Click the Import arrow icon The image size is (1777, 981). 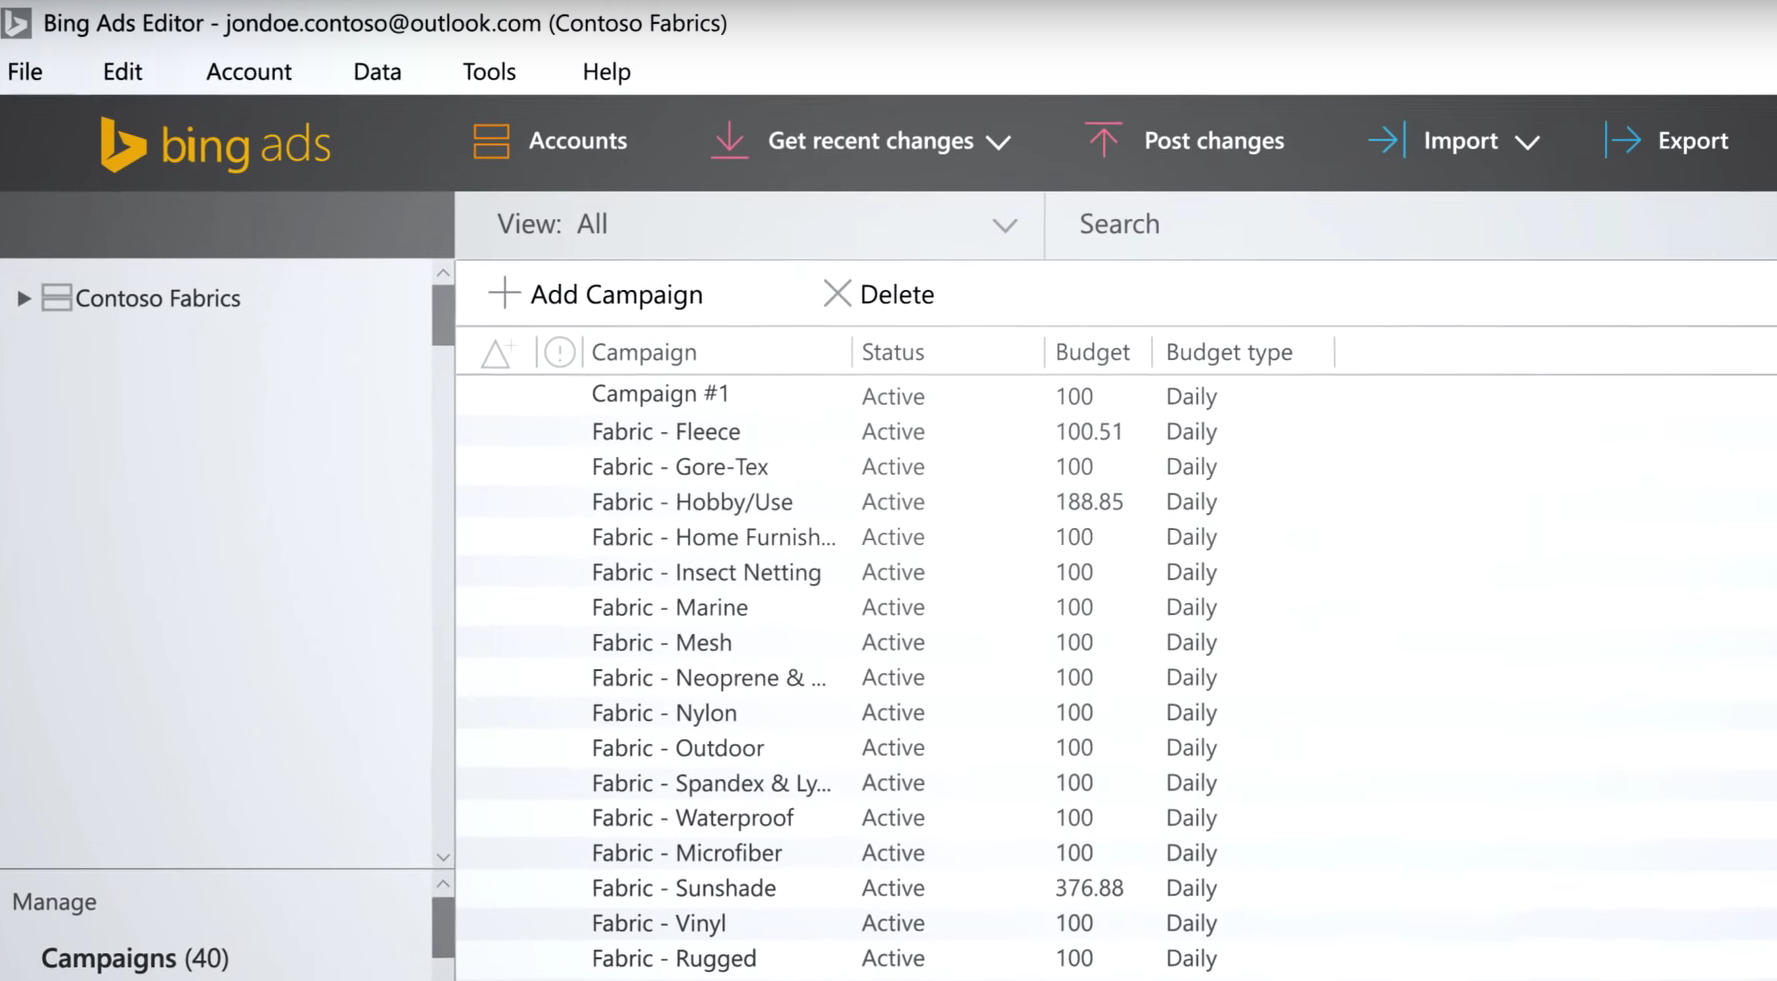(x=1387, y=140)
